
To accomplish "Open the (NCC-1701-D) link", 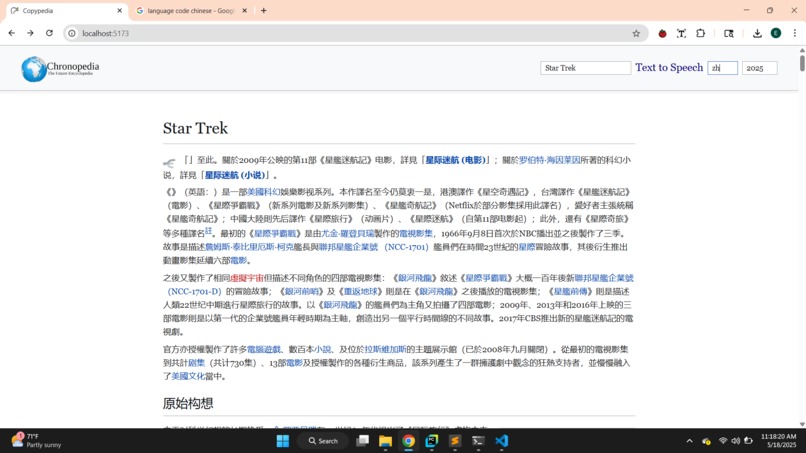I will [x=194, y=292].
